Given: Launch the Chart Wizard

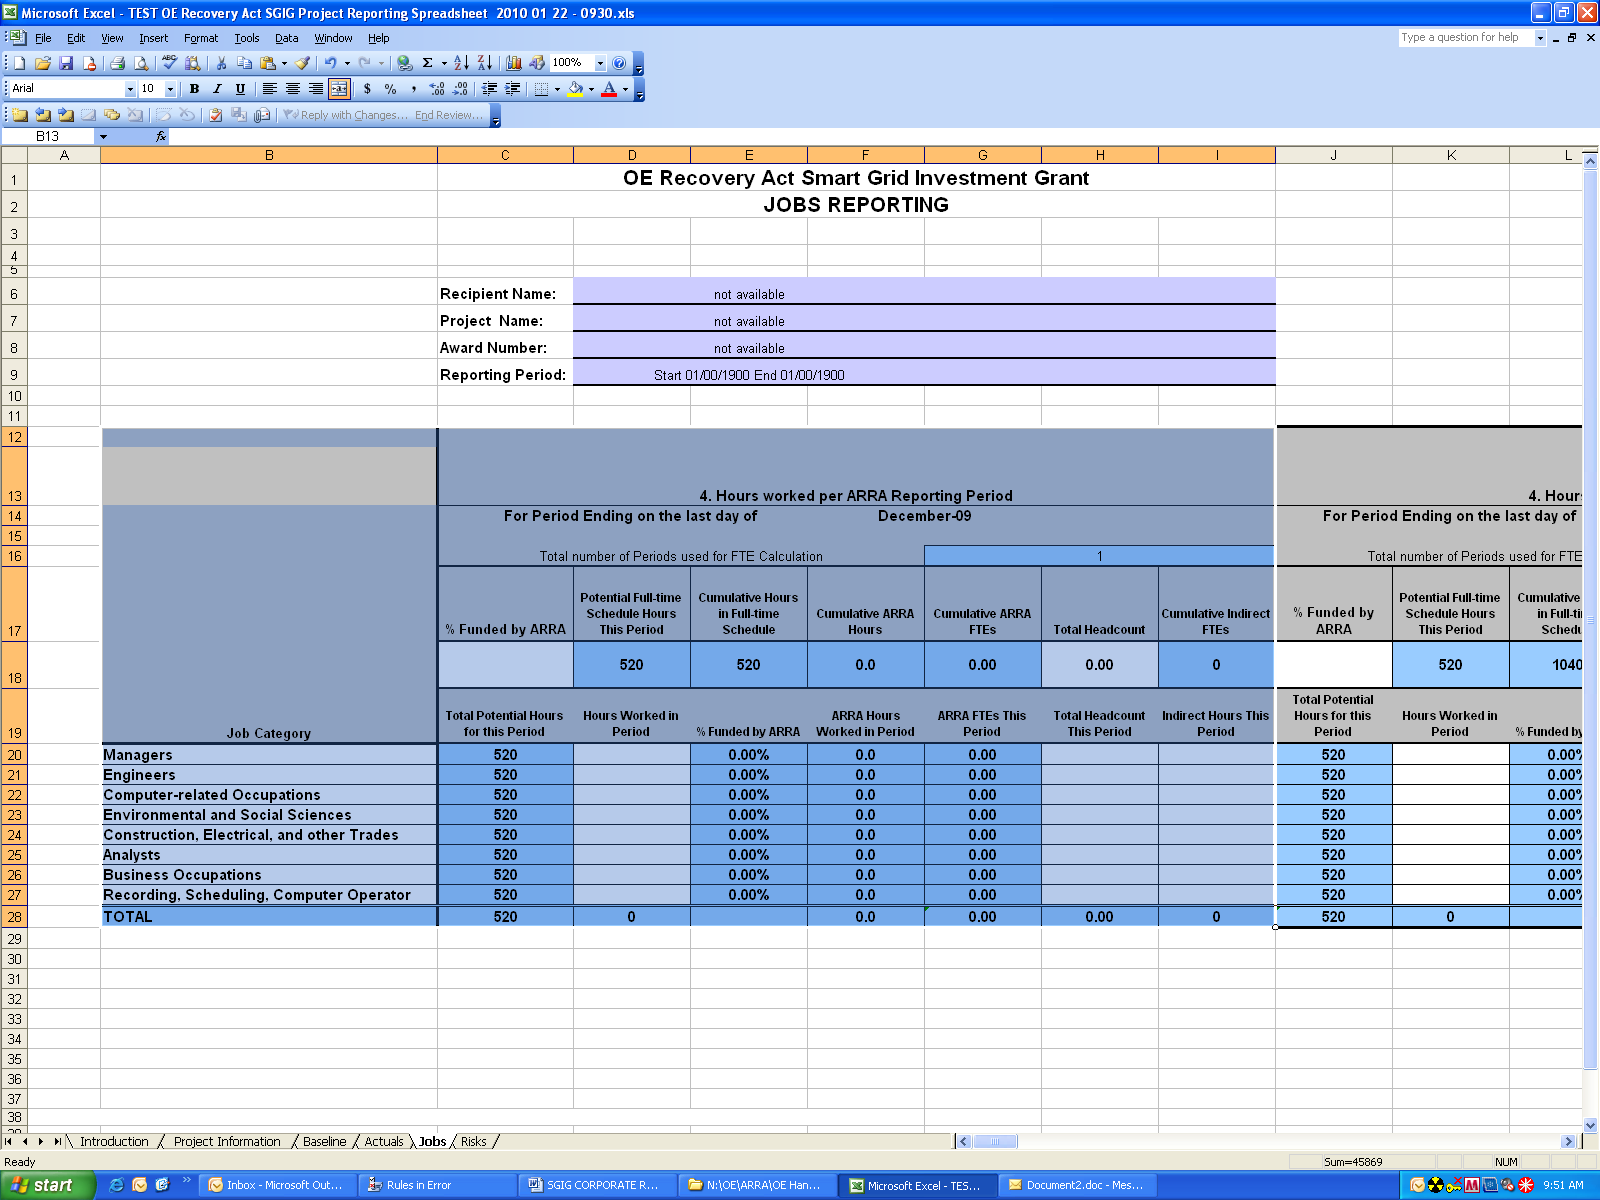Looking at the screenshot, I should point(513,63).
